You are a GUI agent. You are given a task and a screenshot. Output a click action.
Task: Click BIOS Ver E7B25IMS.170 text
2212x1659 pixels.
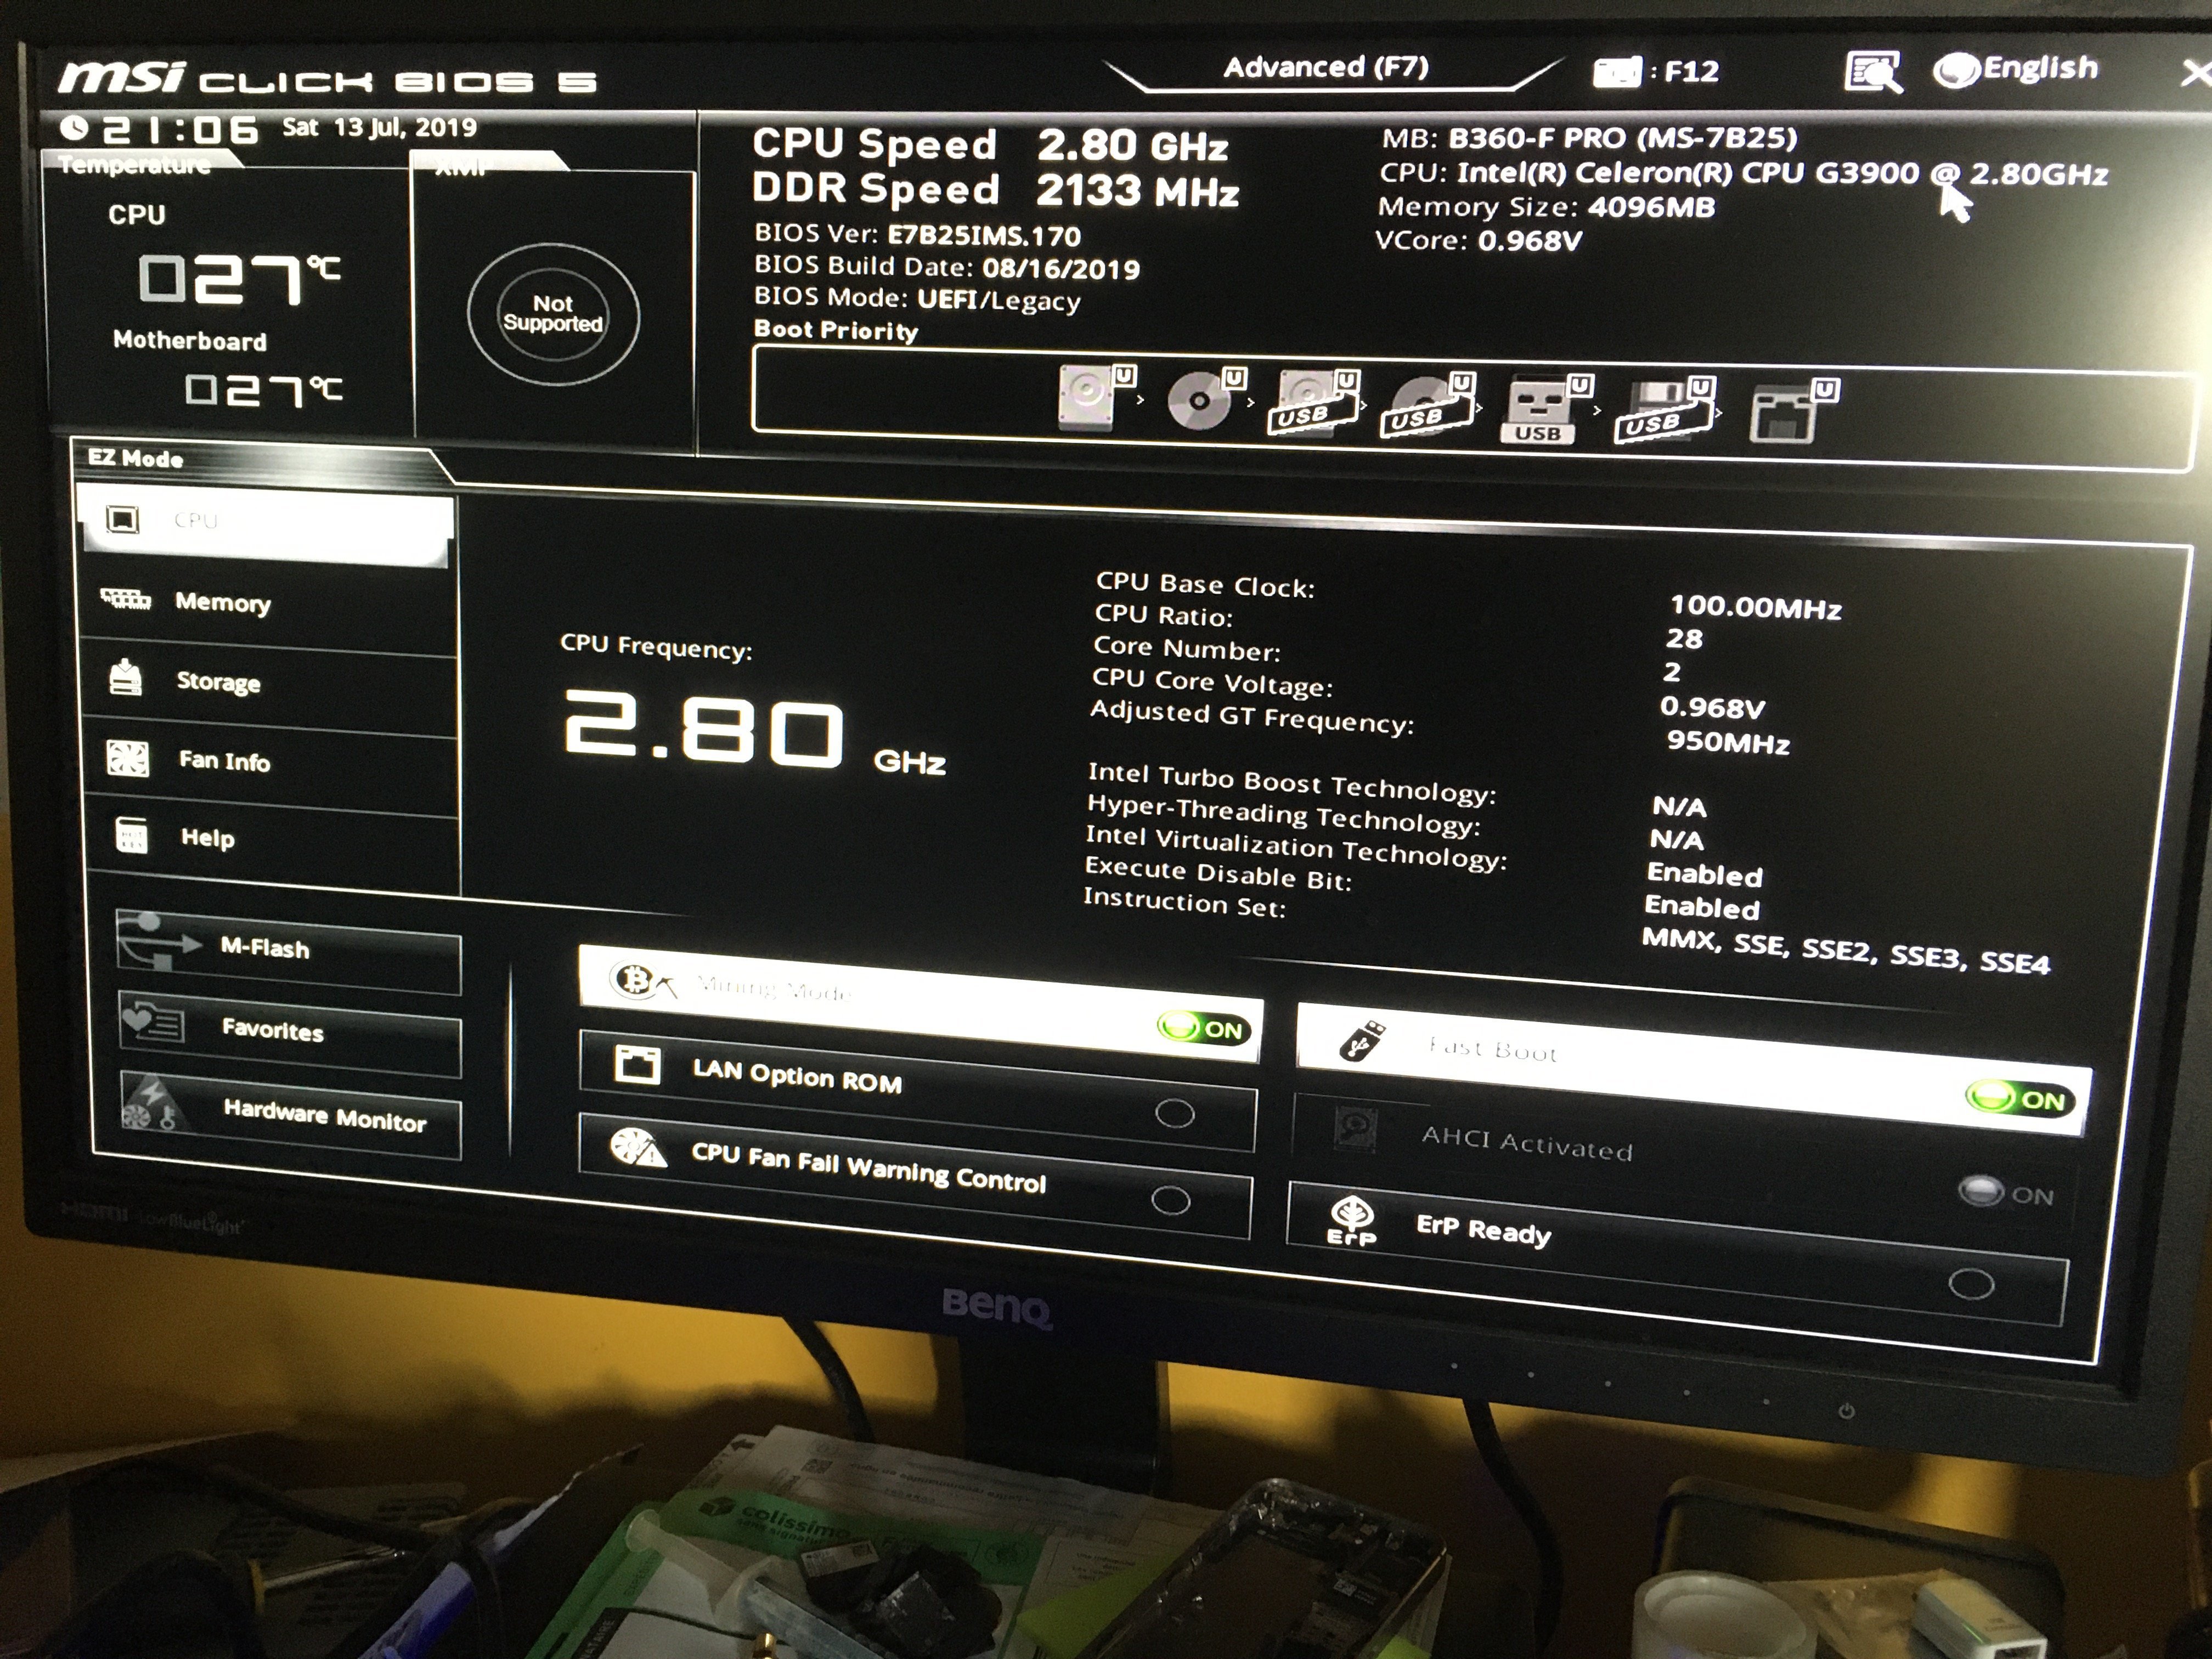pos(917,235)
